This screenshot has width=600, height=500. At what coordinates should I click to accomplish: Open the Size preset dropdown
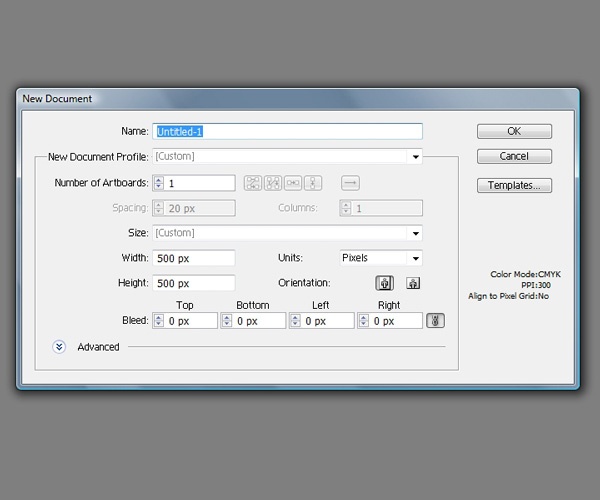pos(415,234)
